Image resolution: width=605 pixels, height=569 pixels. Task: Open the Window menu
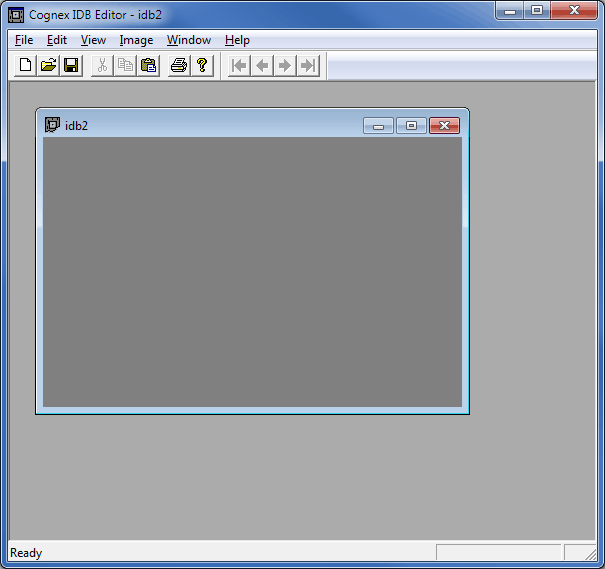point(189,40)
